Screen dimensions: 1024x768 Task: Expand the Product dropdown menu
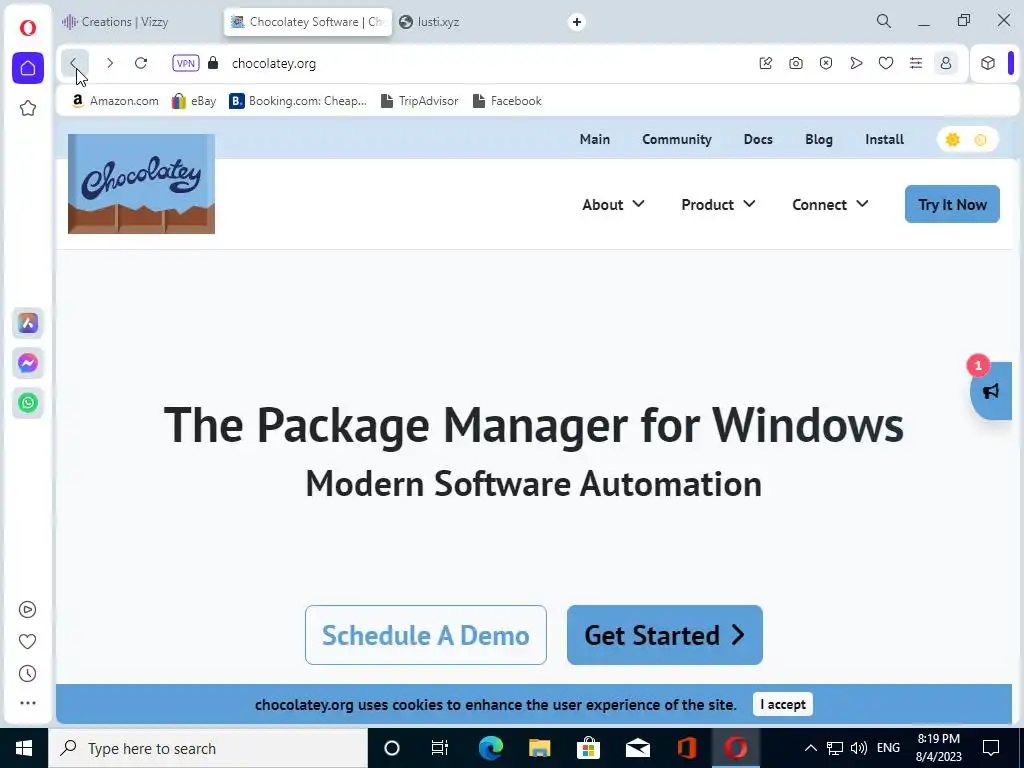coord(718,204)
